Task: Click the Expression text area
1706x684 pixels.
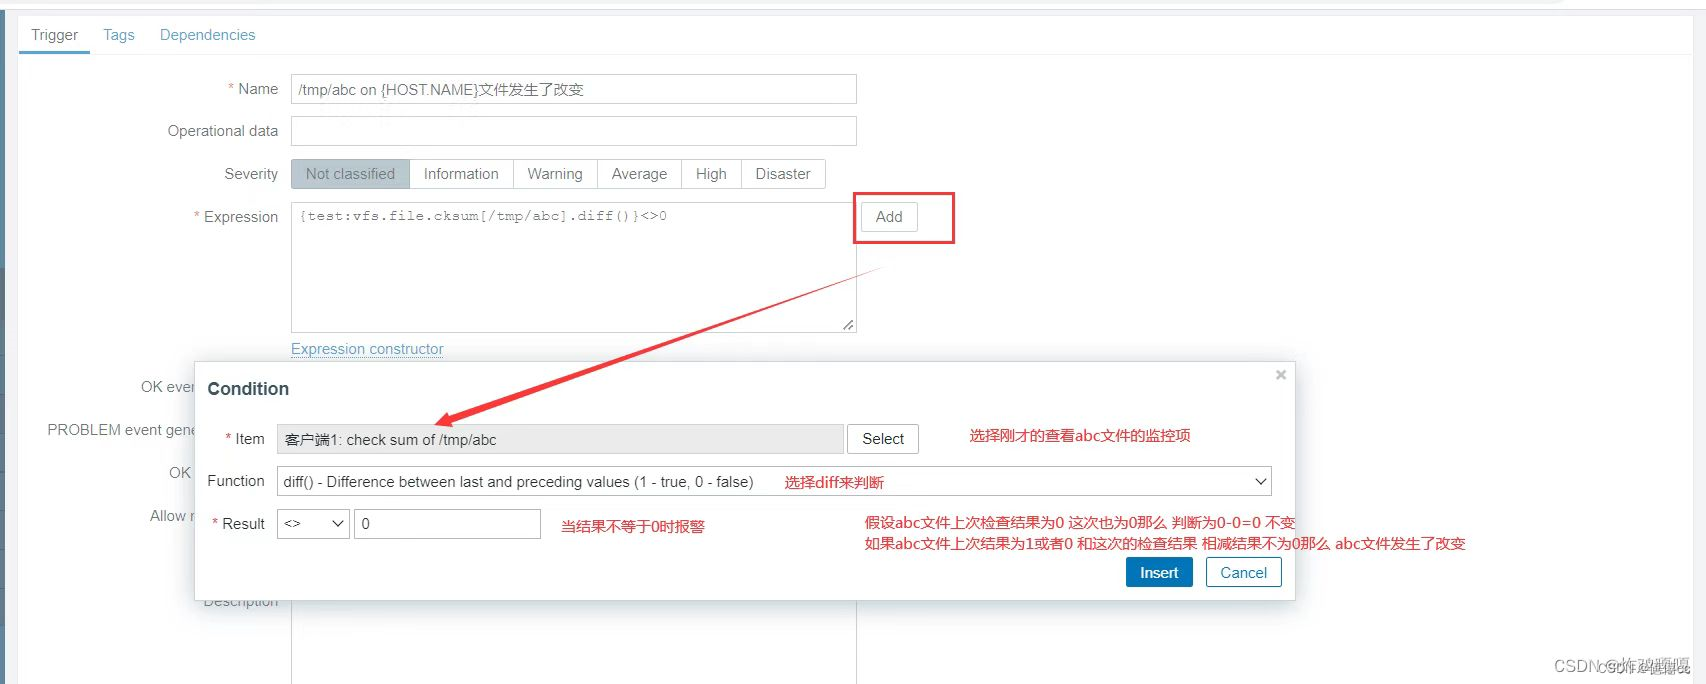Action: click(573, 267)
